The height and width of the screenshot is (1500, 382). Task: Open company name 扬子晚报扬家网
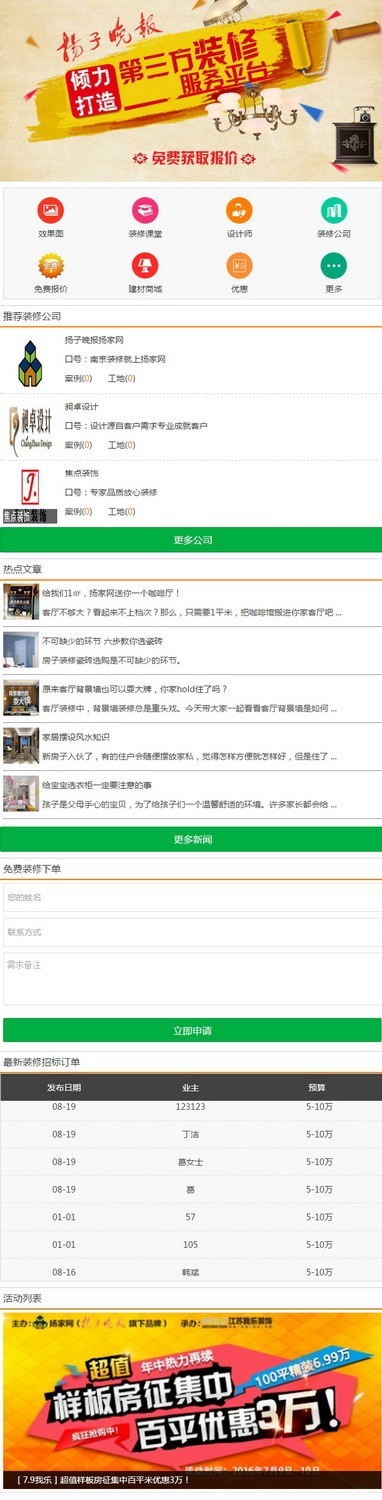click(x=94, y=340)
